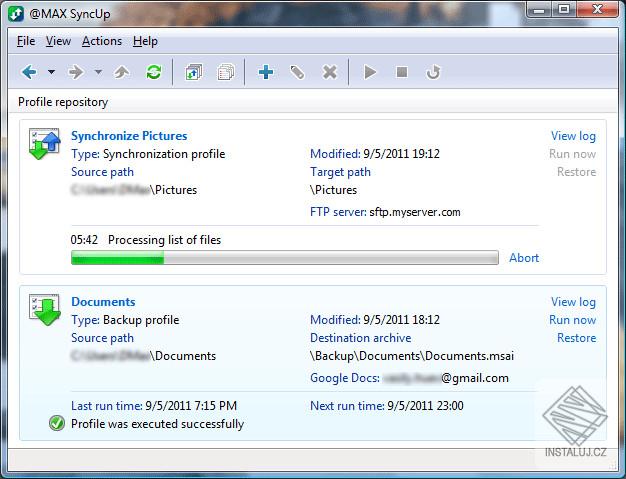Click the green synchronization progress bar
Screen dimensions: 626x479
[285, 258]
